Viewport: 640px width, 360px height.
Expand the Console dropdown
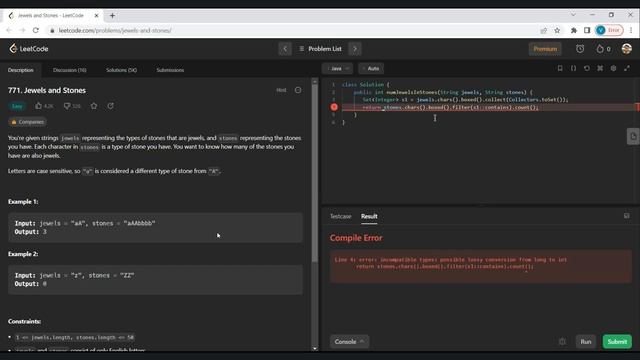click(x=349, y=342)
